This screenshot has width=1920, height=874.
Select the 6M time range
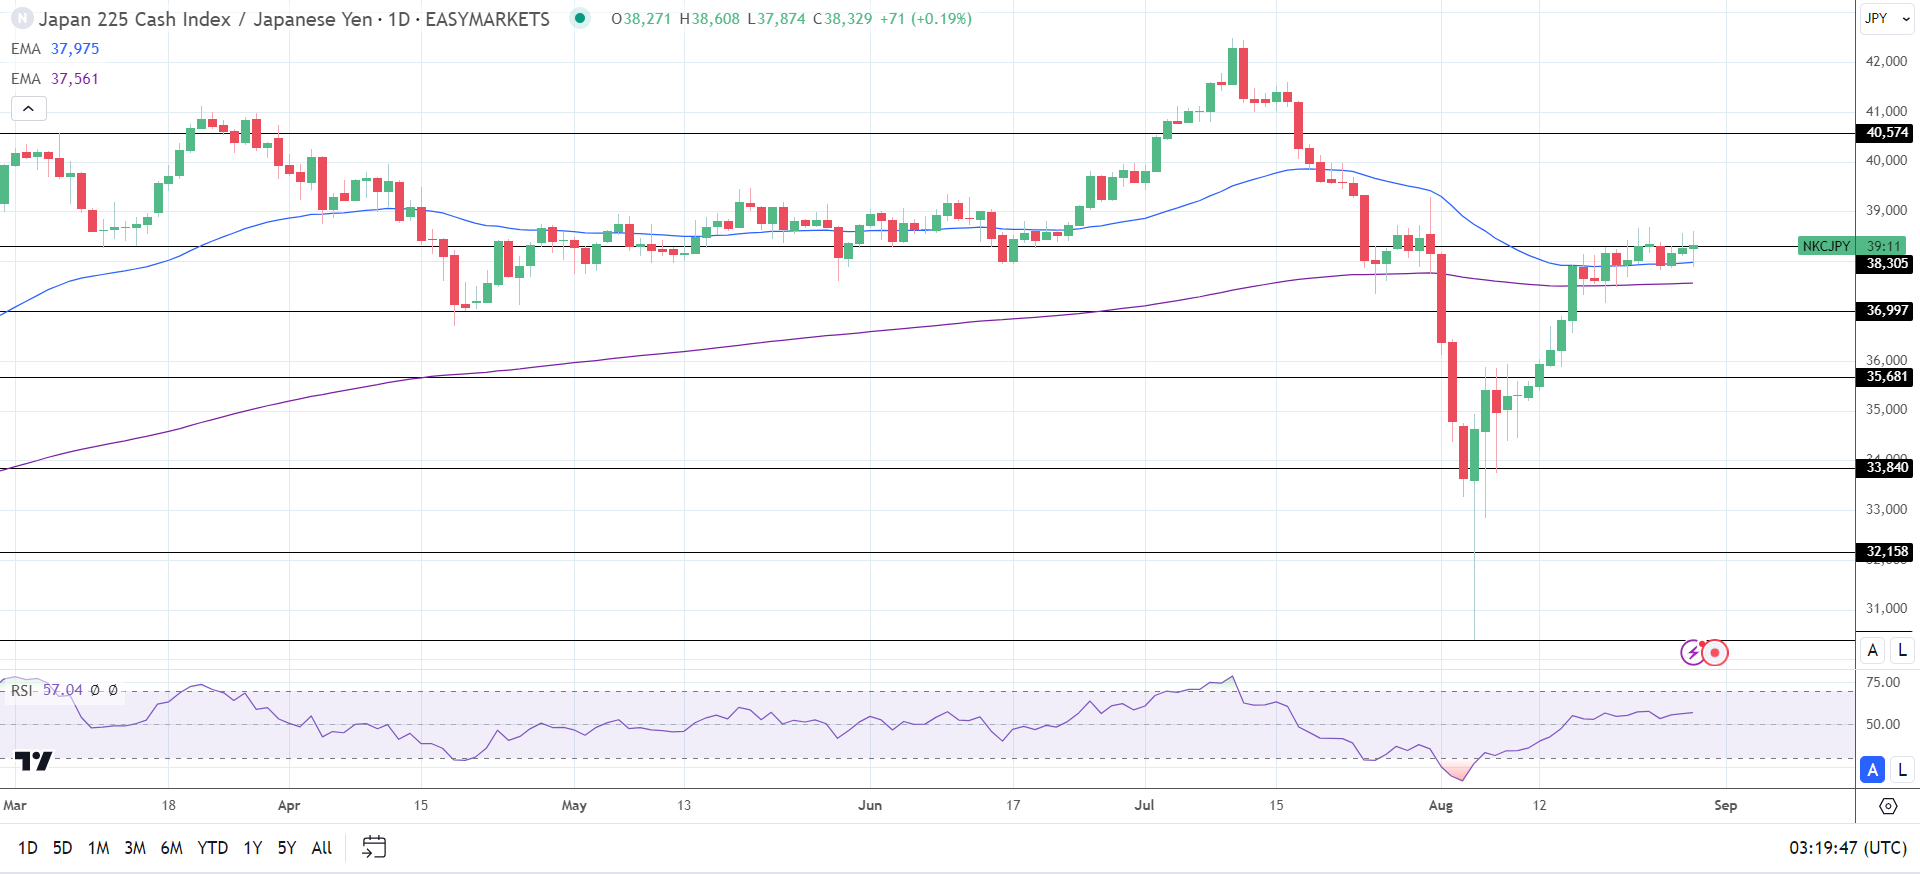(172, 848)
